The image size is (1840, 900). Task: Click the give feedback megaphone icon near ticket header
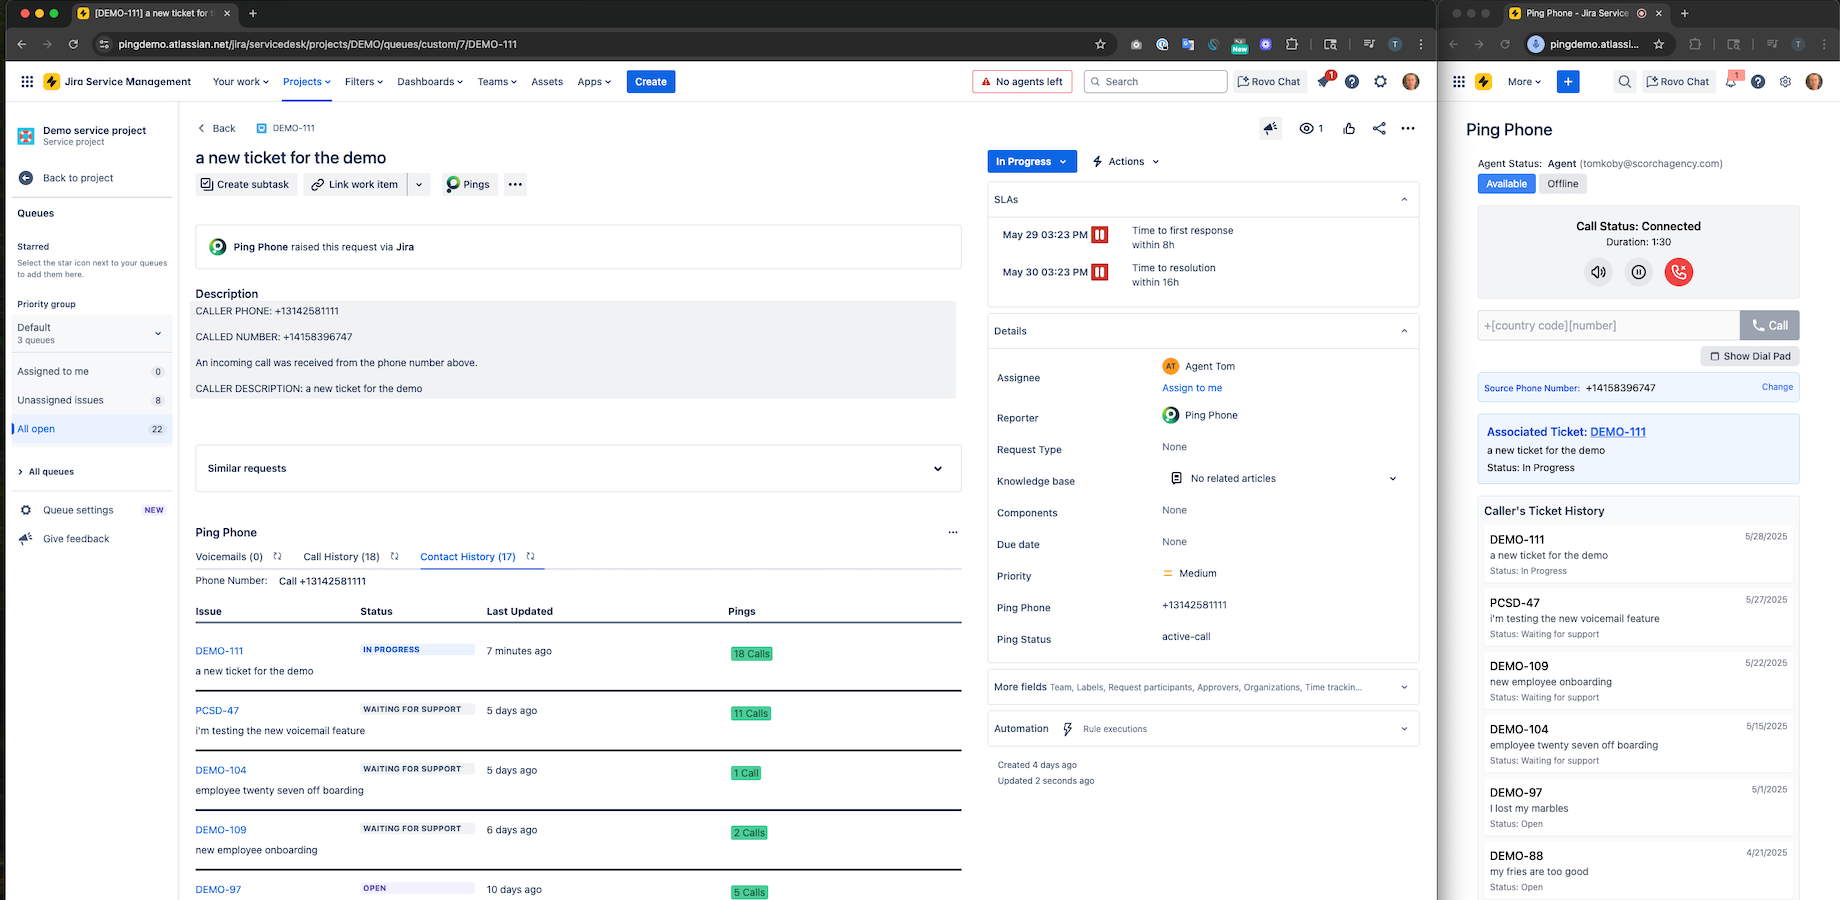pos(1270,128)
